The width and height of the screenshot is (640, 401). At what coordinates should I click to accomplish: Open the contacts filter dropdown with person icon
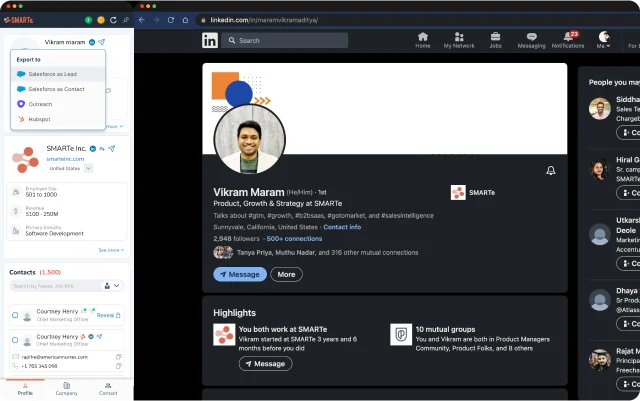[x=112, y=286]
